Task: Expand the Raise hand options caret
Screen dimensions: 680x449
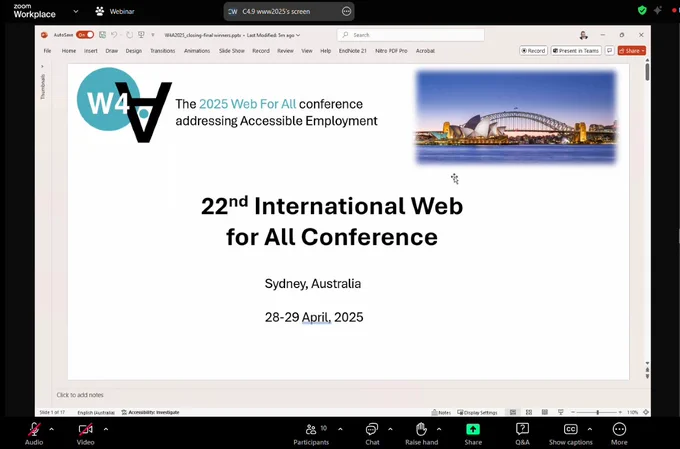Action: (x=439, y=429)
